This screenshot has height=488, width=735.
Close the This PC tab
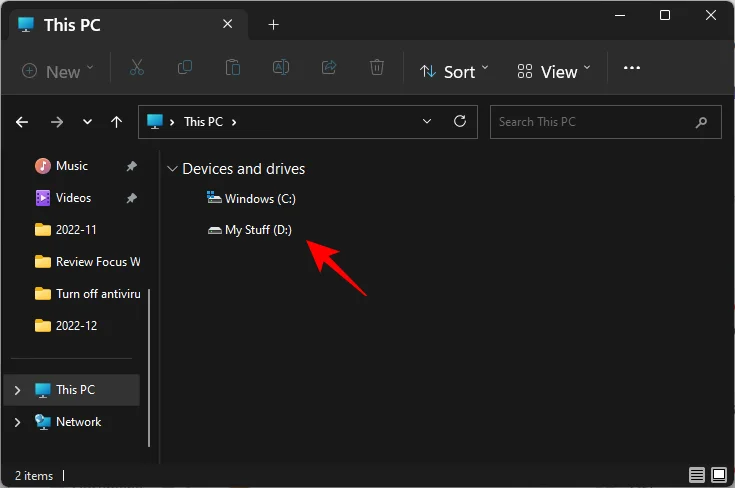[227, 24]
